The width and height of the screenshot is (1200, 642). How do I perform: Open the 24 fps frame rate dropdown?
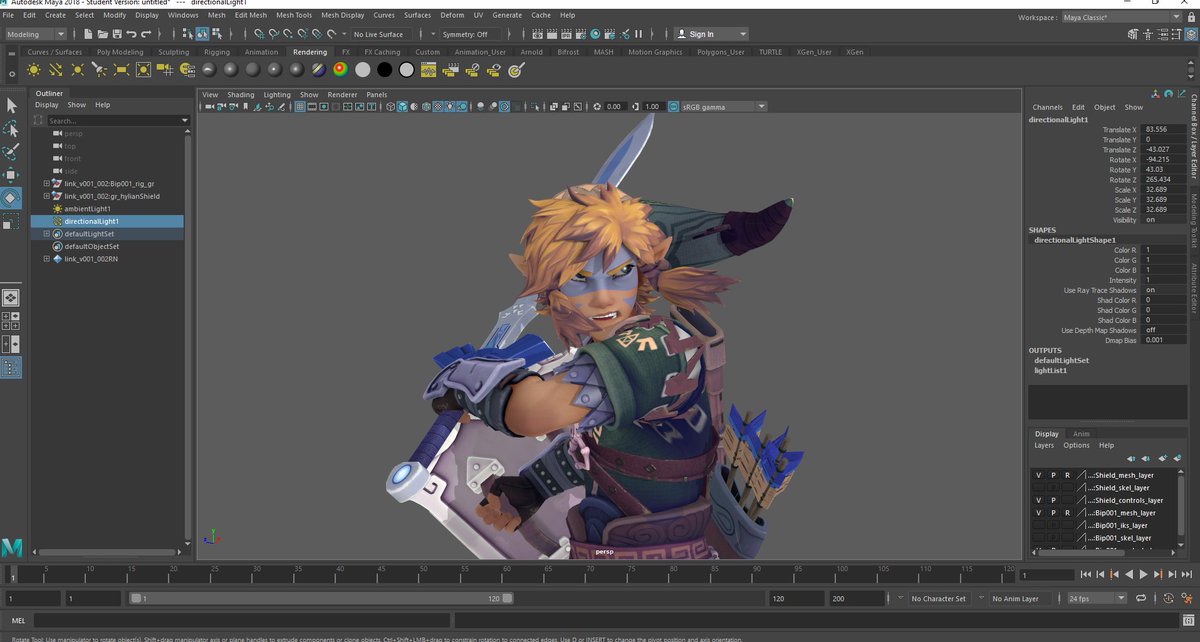click(1097, 598)
